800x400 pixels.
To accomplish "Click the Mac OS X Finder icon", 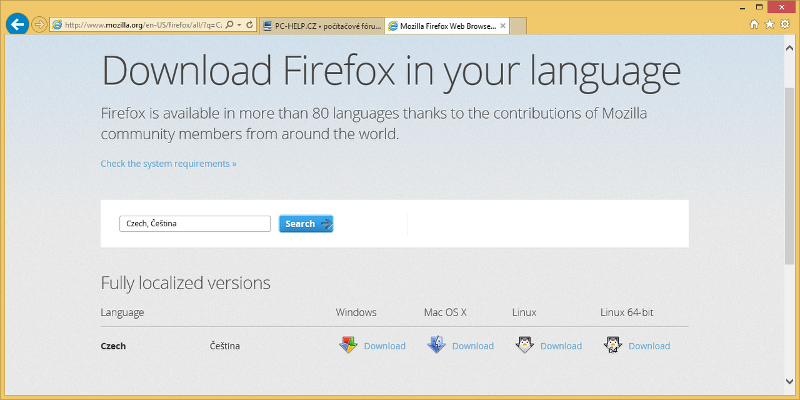I will coord(436,345).
